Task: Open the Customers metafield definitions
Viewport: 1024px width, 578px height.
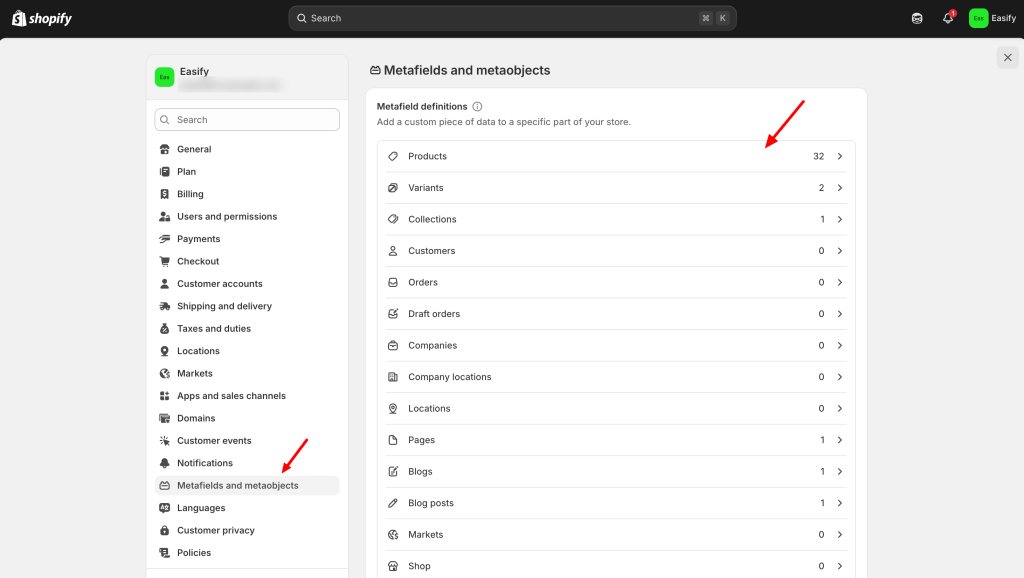Action: click(614, 251)
